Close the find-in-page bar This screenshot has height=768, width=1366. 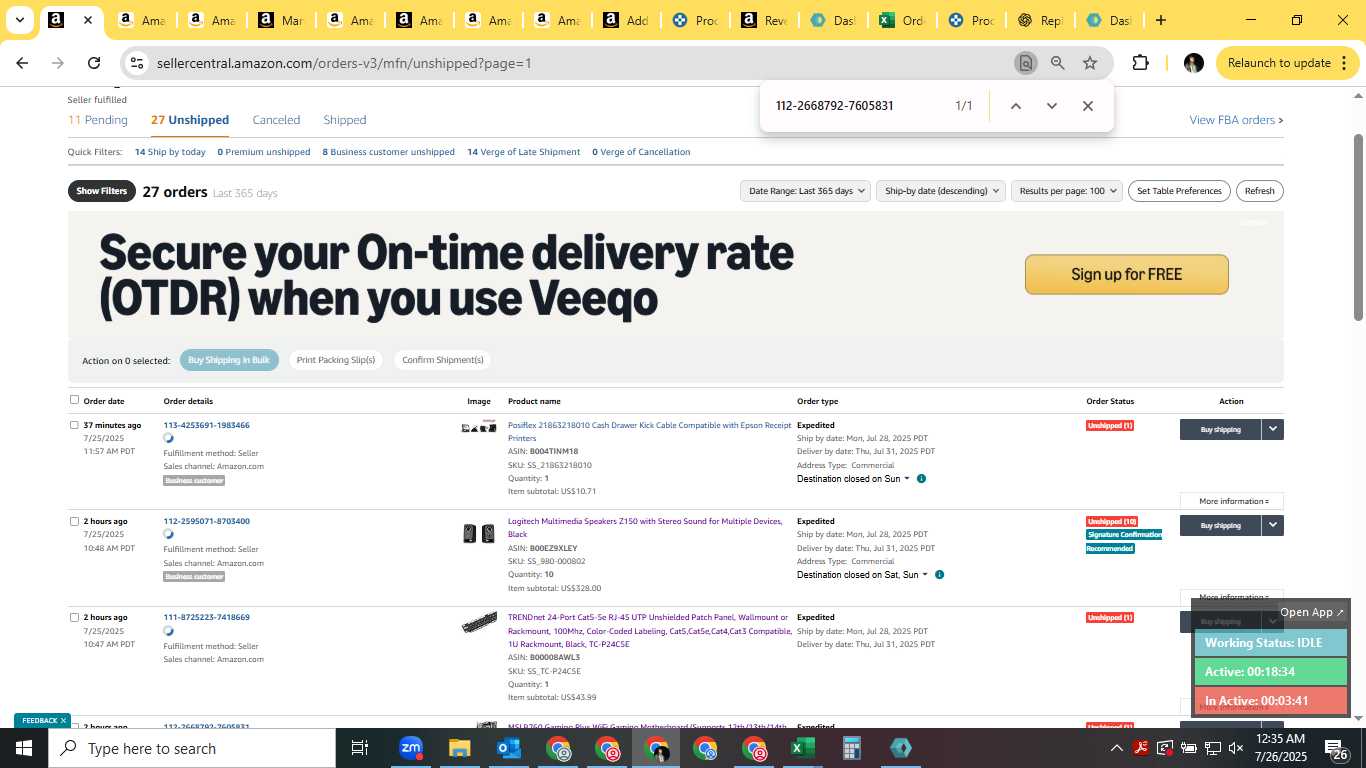[x=1088, y=106]
